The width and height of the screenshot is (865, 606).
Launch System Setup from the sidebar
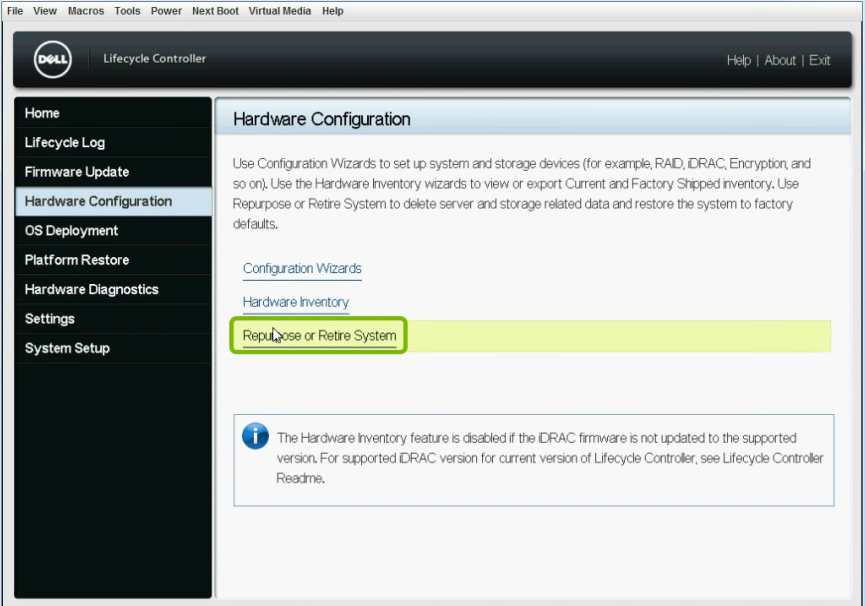[64, 347]
